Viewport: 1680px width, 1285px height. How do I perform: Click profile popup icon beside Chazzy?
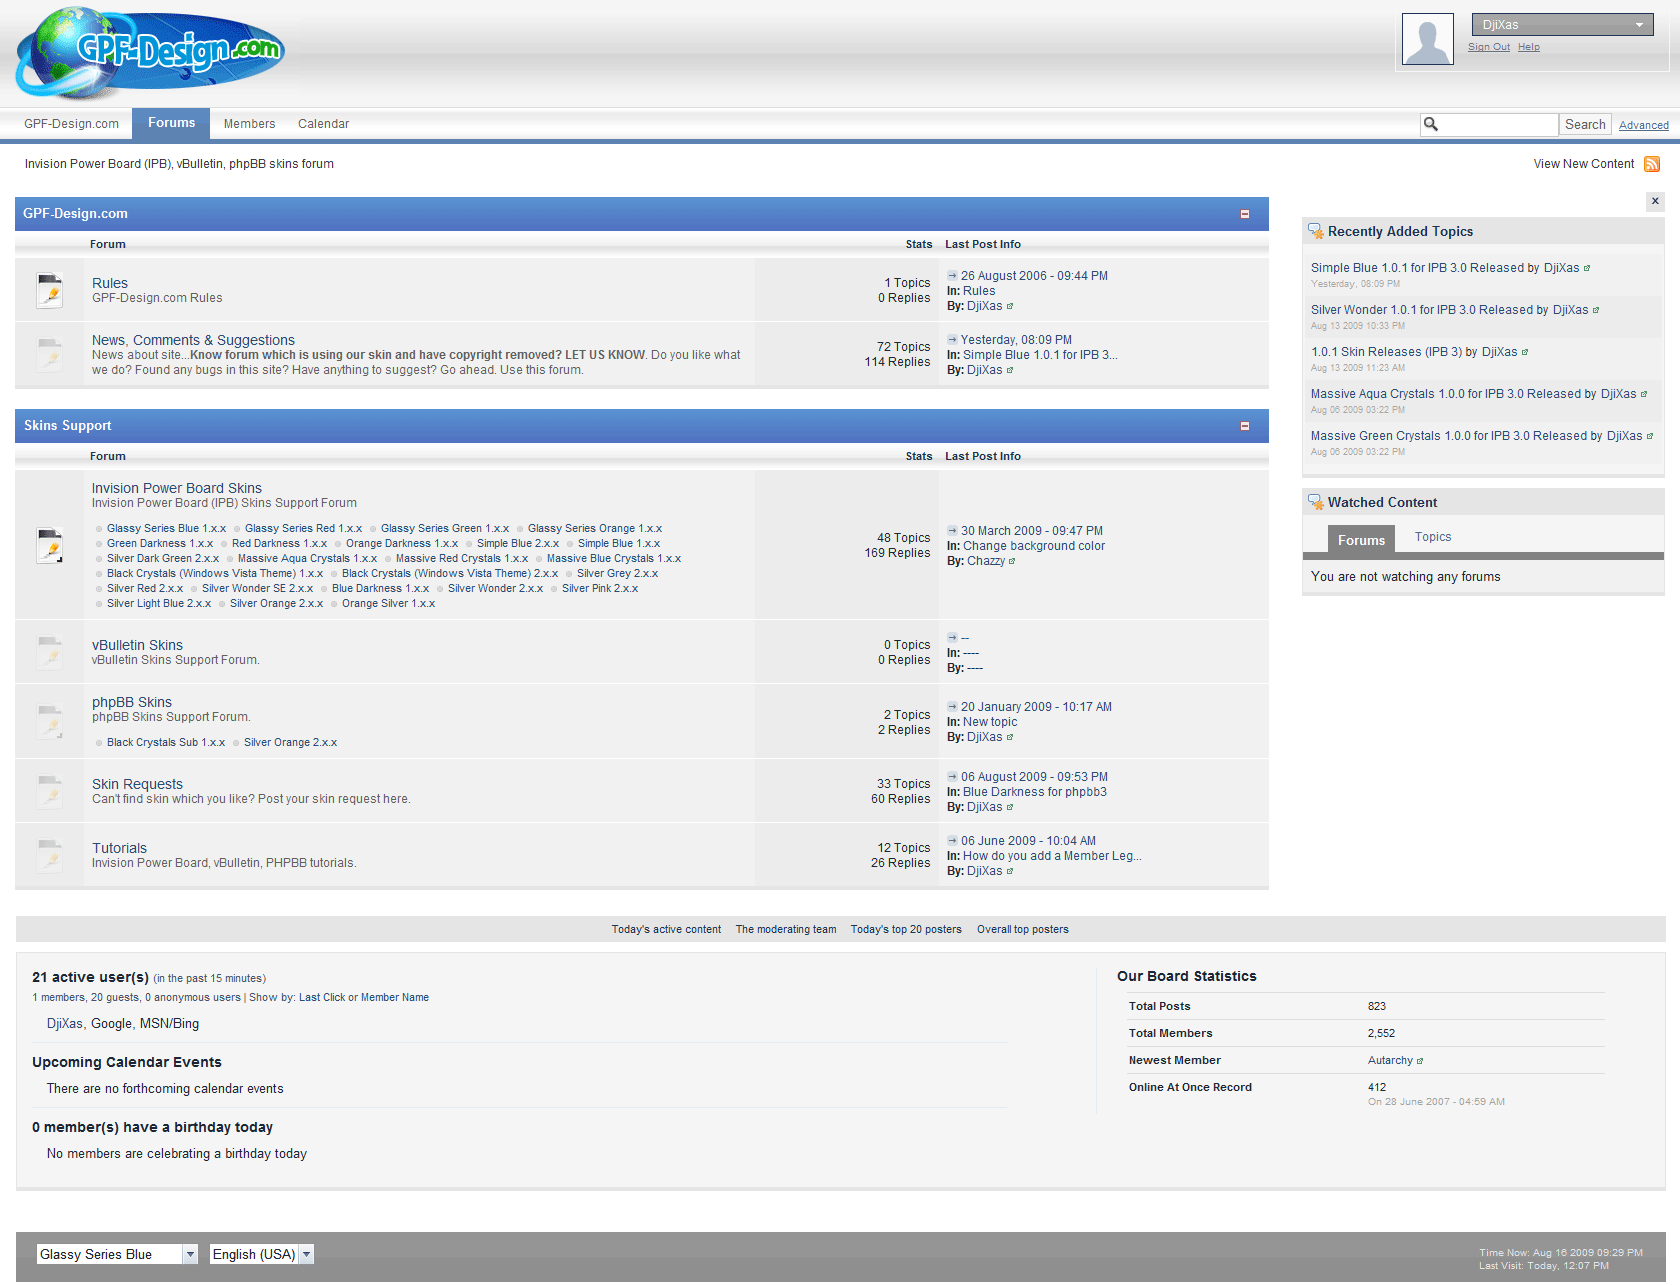(1012, 562)
